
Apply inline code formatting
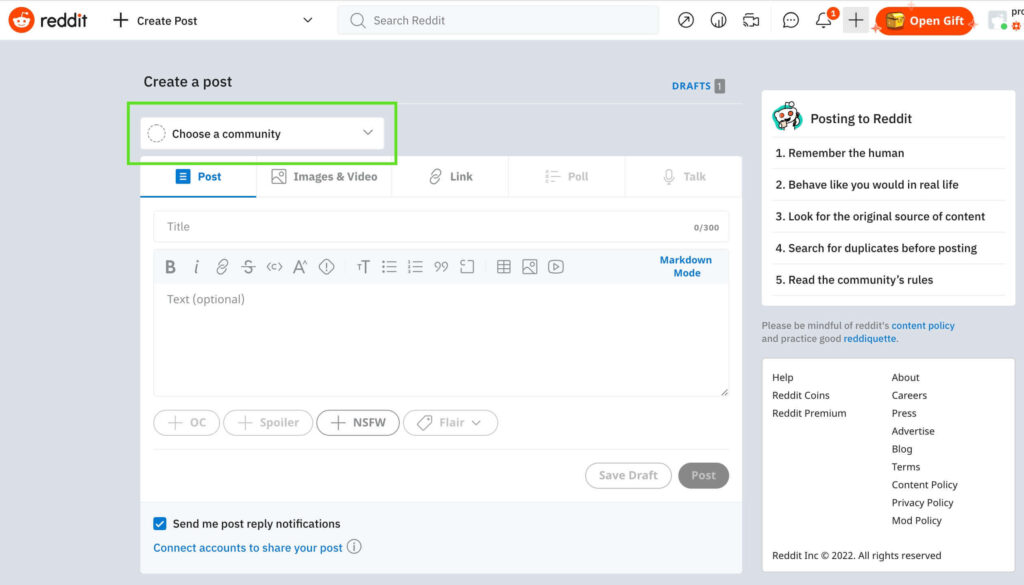tap(274, 266)
